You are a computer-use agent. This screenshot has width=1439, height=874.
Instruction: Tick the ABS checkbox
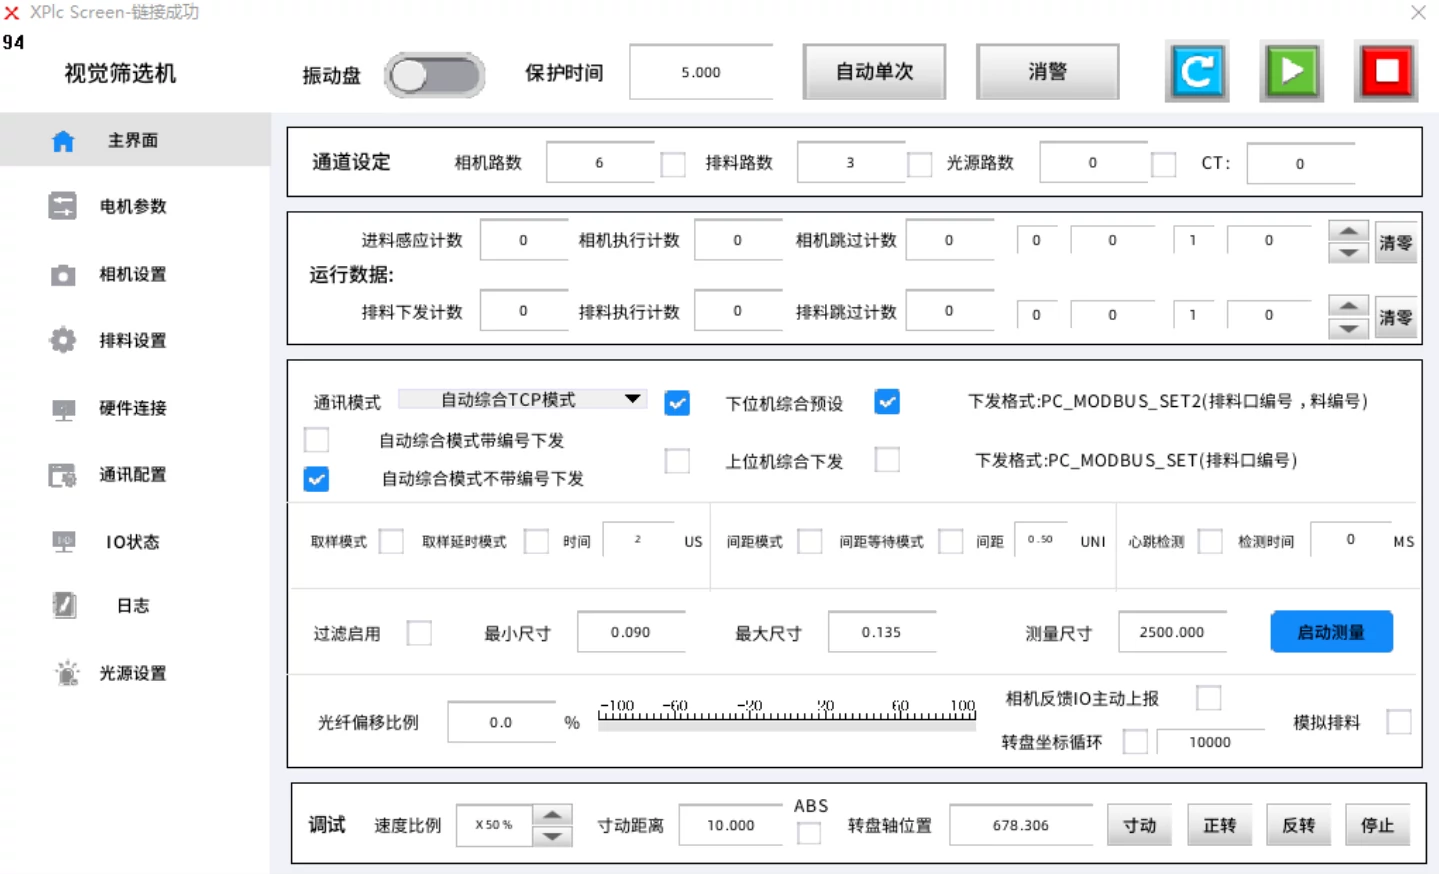pos(809,832)
